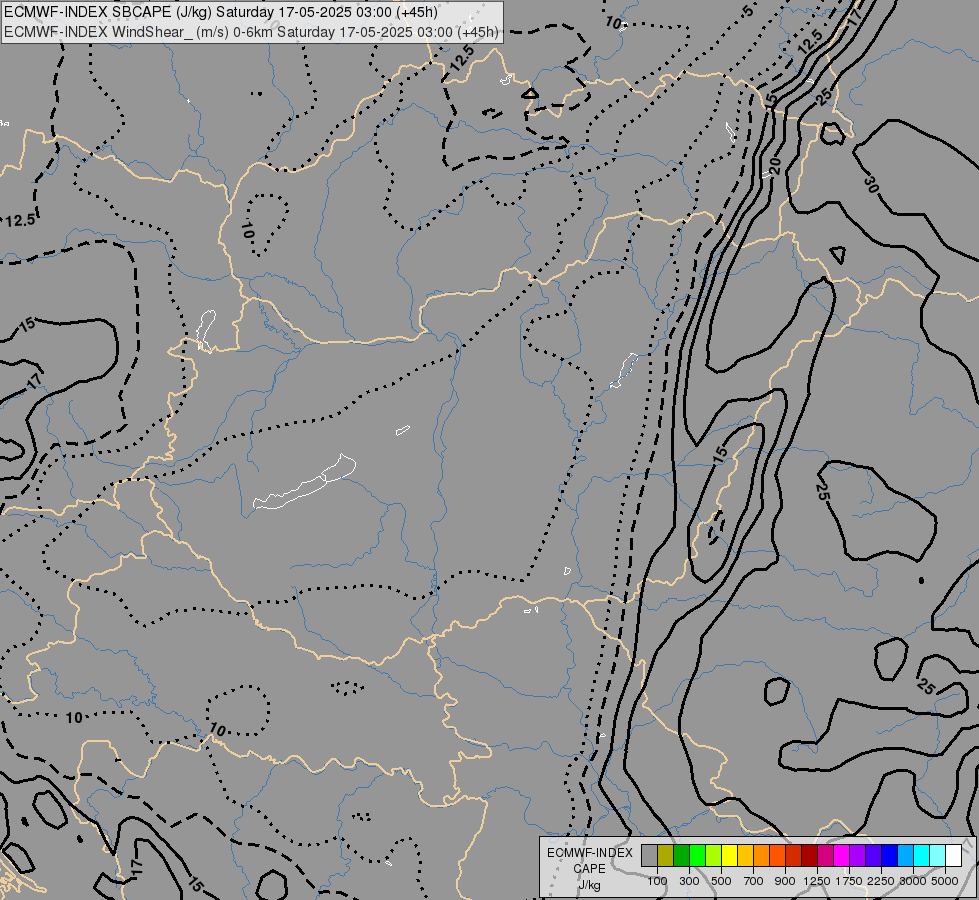Screen dimensions: 979x900
Task: Click the CAPE label in the legend
Action: point(589,869)
